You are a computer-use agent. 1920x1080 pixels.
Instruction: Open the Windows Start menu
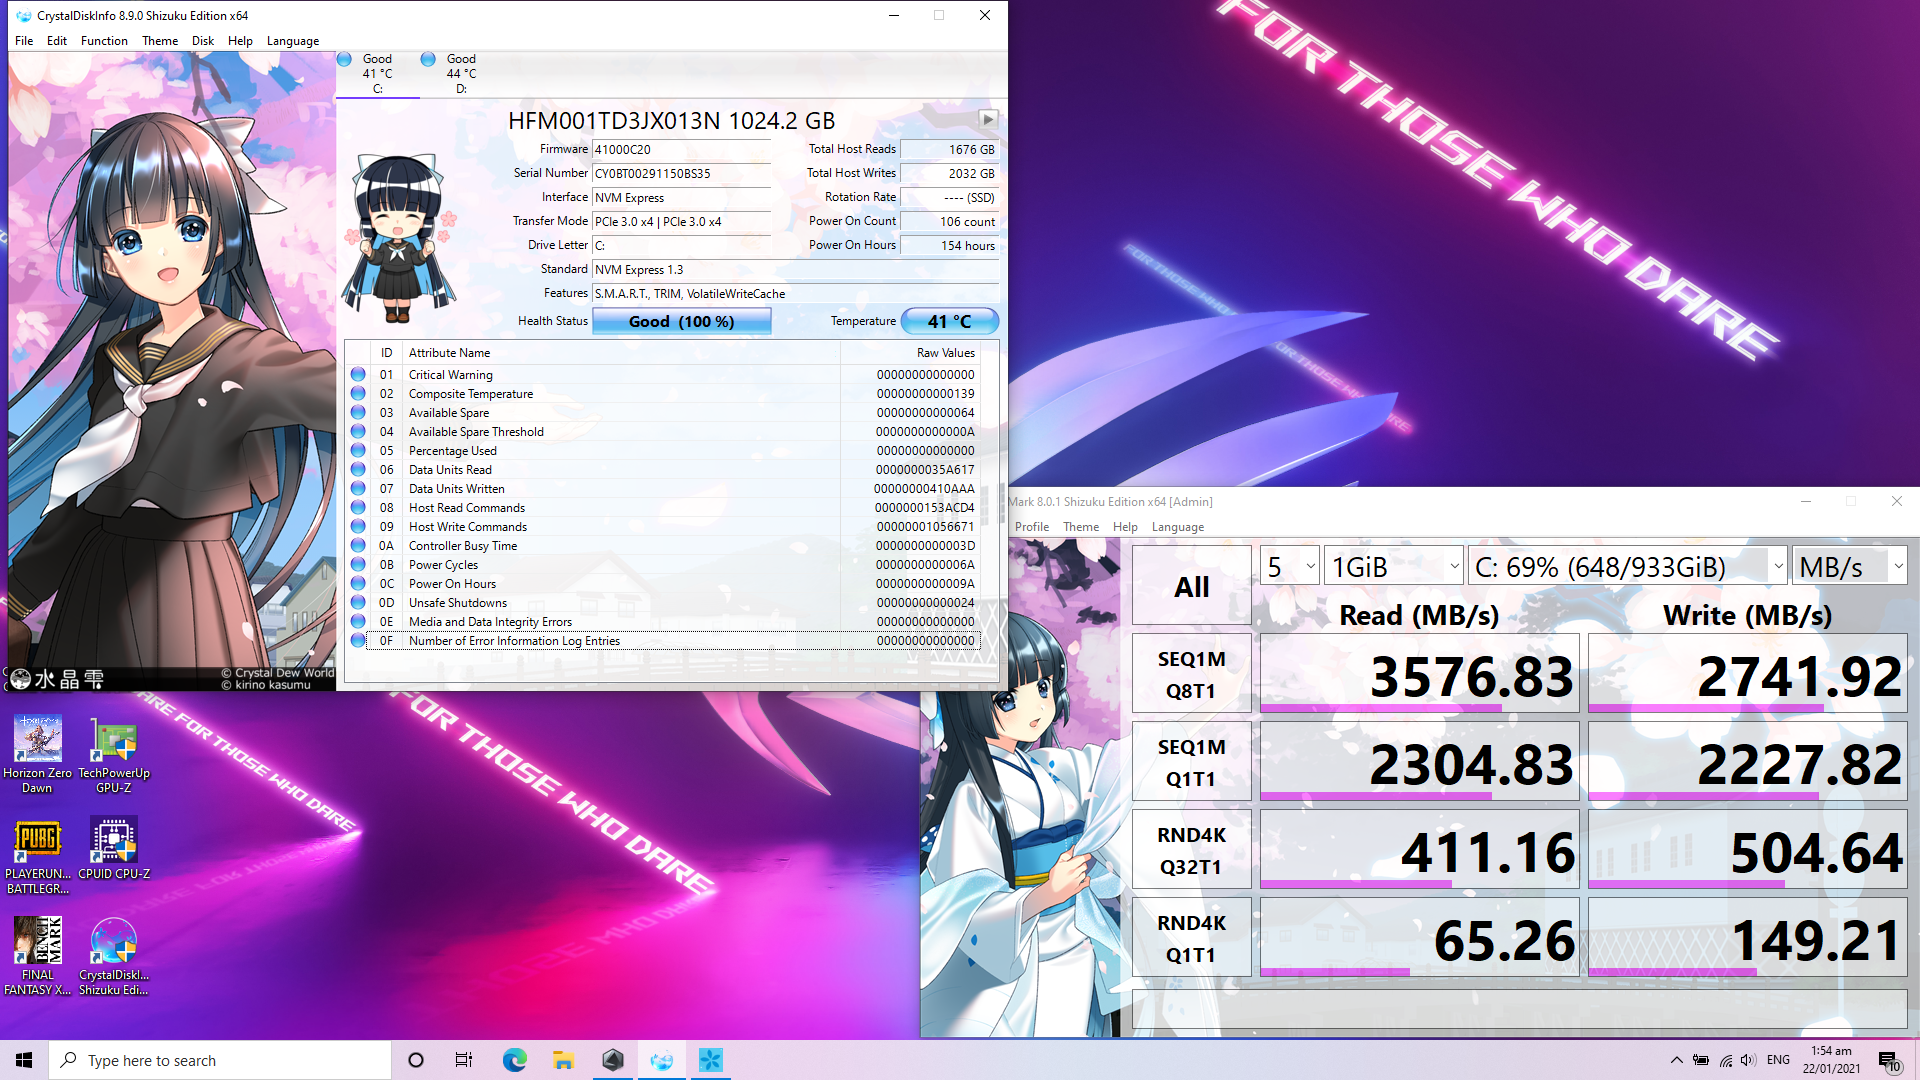[x=24, y=1060]
